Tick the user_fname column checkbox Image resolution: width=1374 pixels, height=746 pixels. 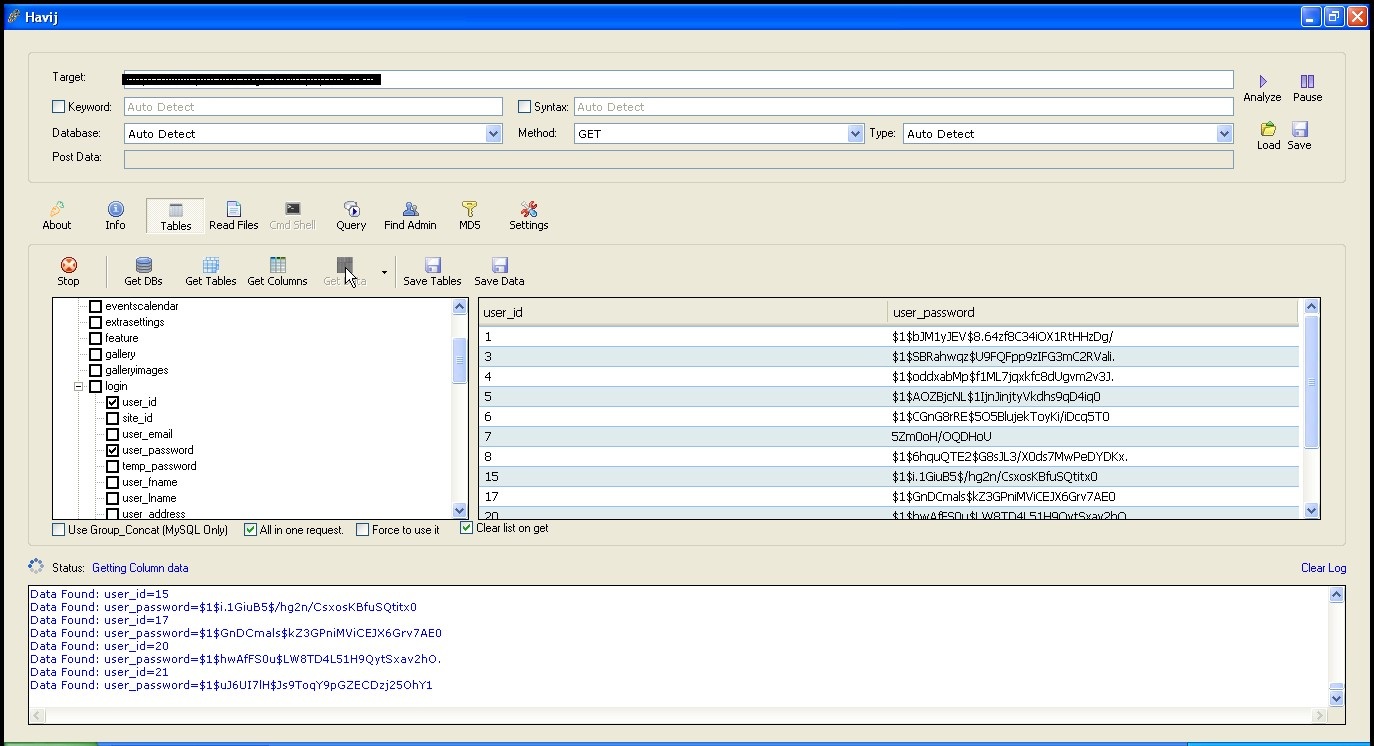[112, 482]
